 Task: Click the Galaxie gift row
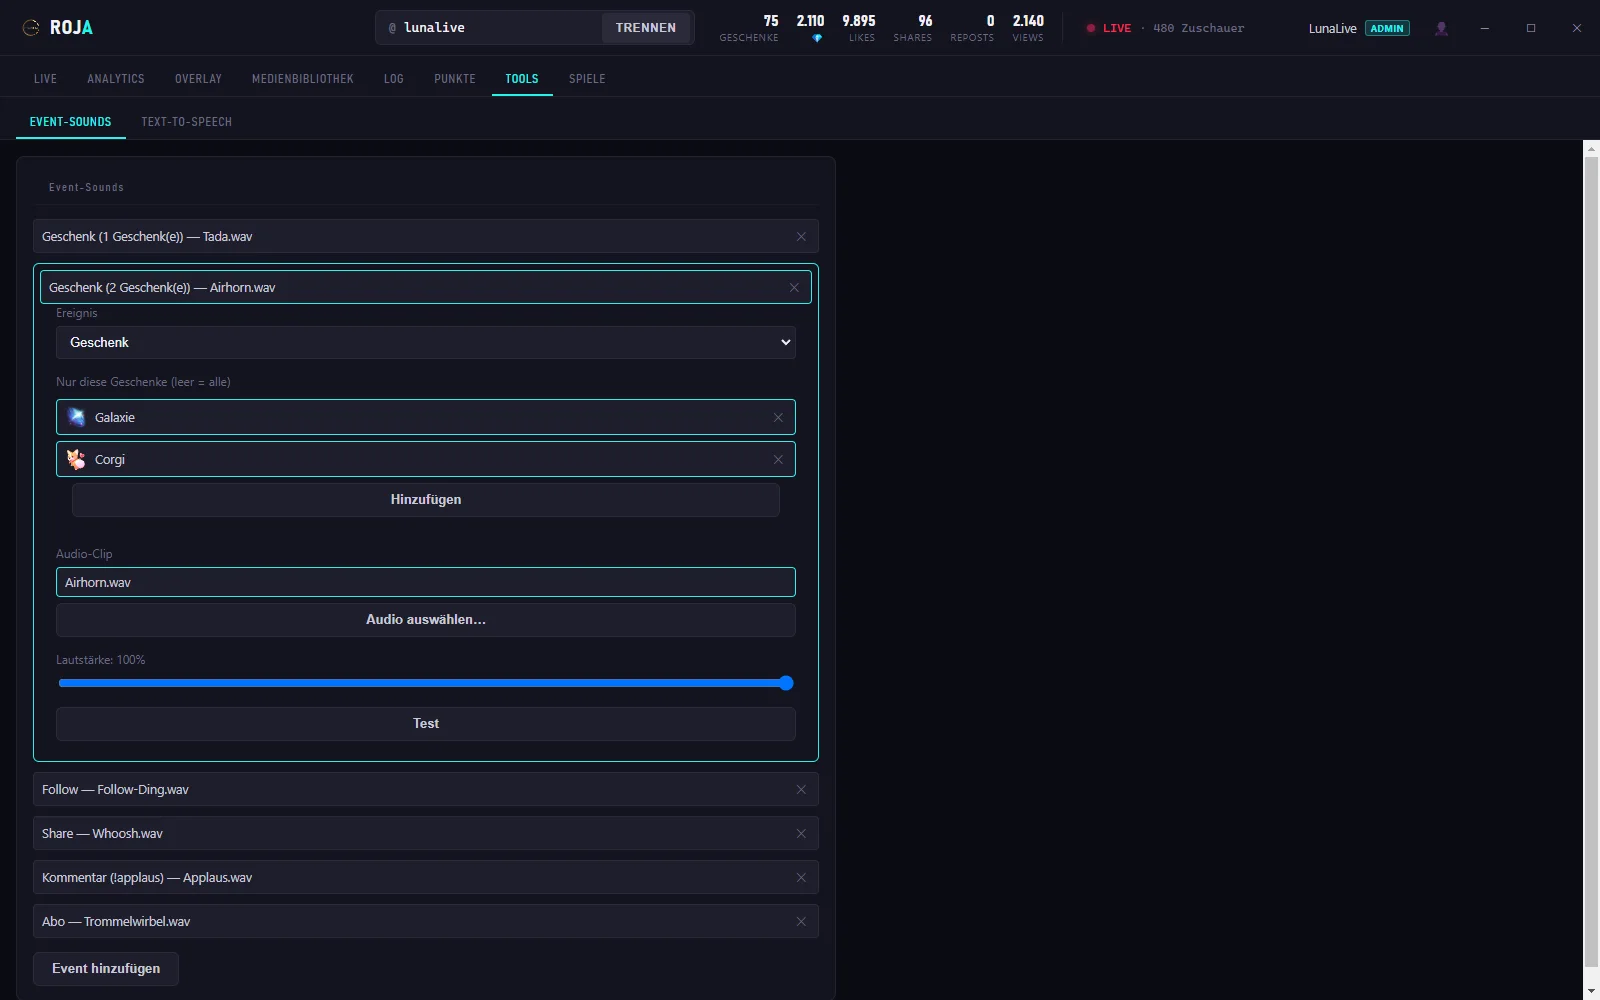click(x=426, y=418)
